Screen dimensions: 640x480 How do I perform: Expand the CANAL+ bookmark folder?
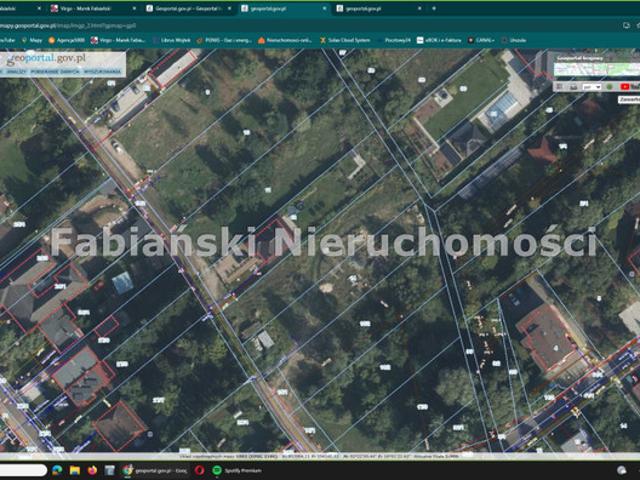tap(481, 40)
